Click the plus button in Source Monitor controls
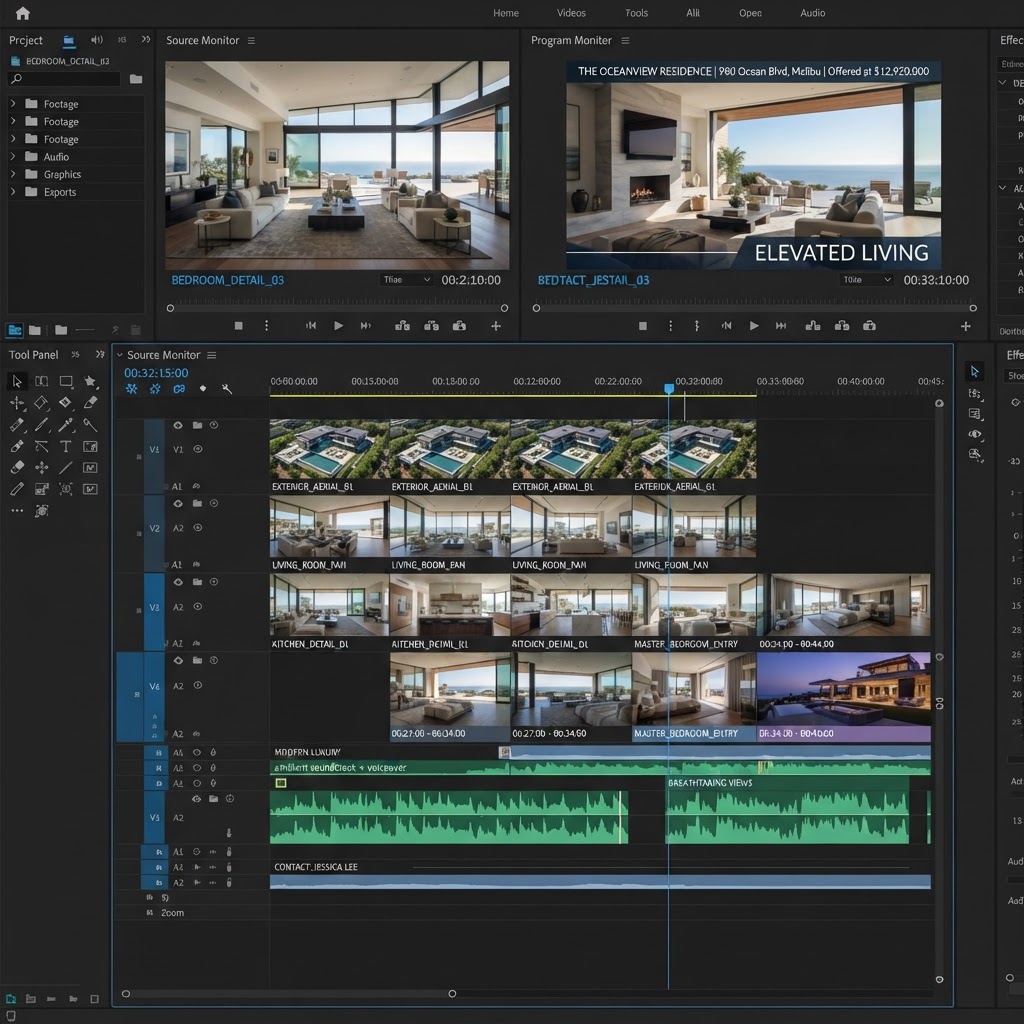The height and width of the screenshot is (1024, 1024). coord(496,325)
